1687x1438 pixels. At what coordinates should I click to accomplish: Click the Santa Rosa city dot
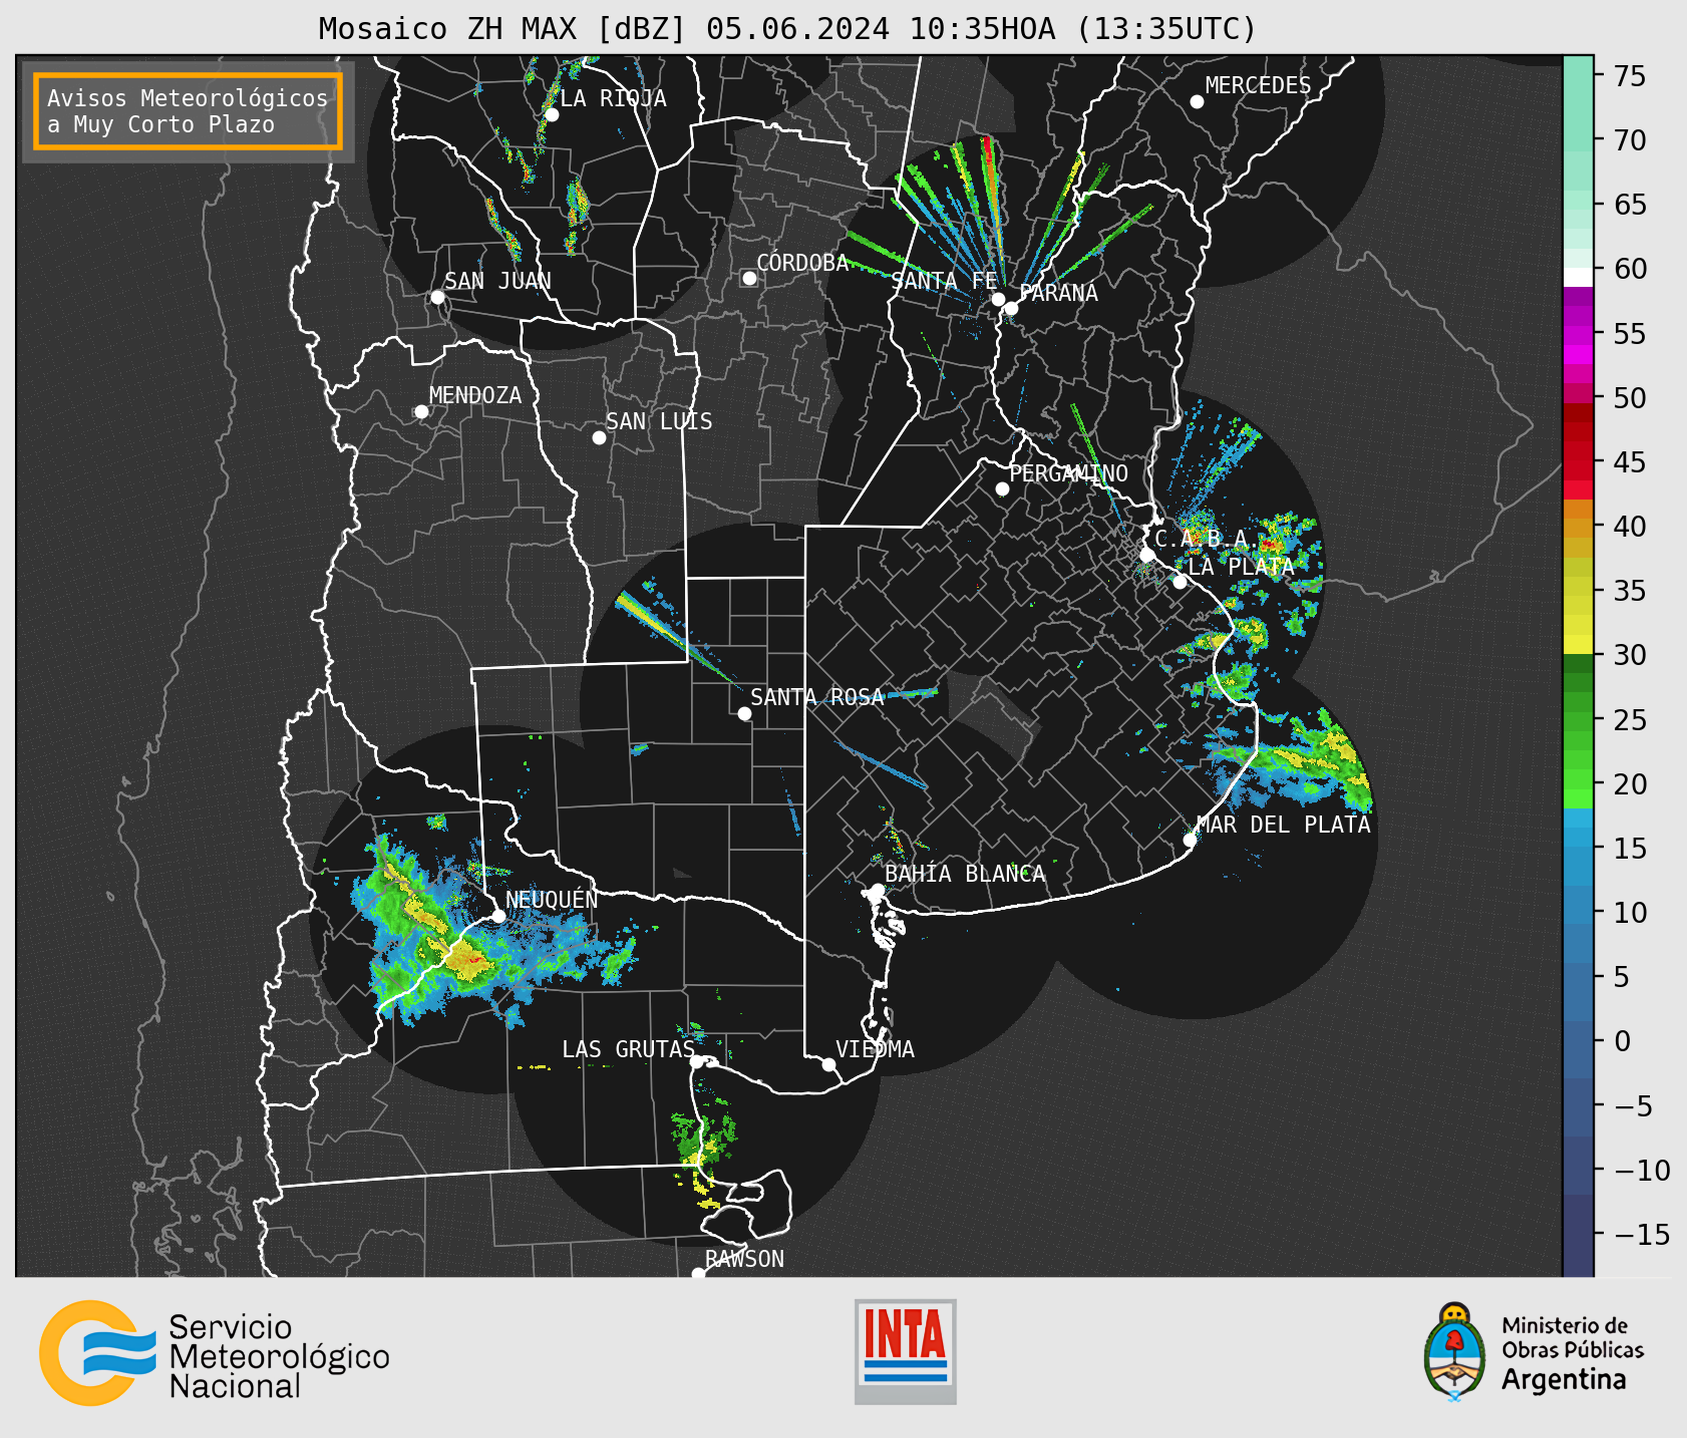[744, 714]
